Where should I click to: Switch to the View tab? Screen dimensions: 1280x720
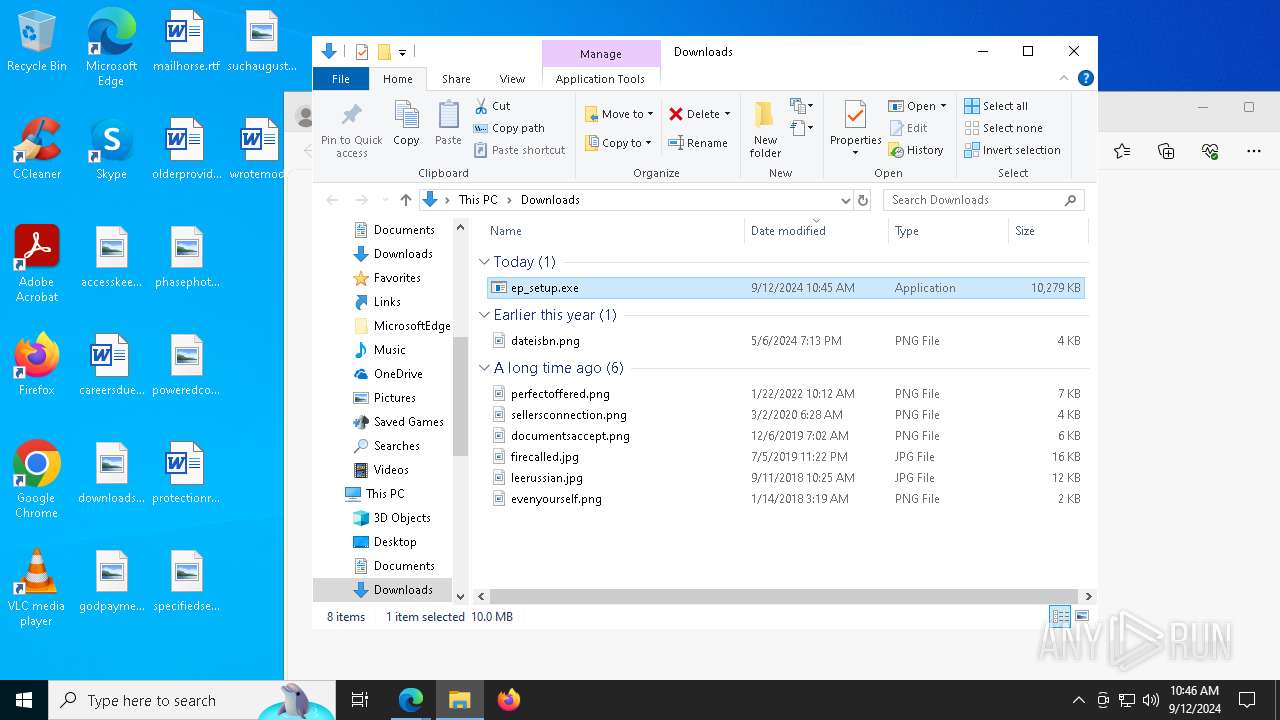pyautogui.click(x=512, y=79)
